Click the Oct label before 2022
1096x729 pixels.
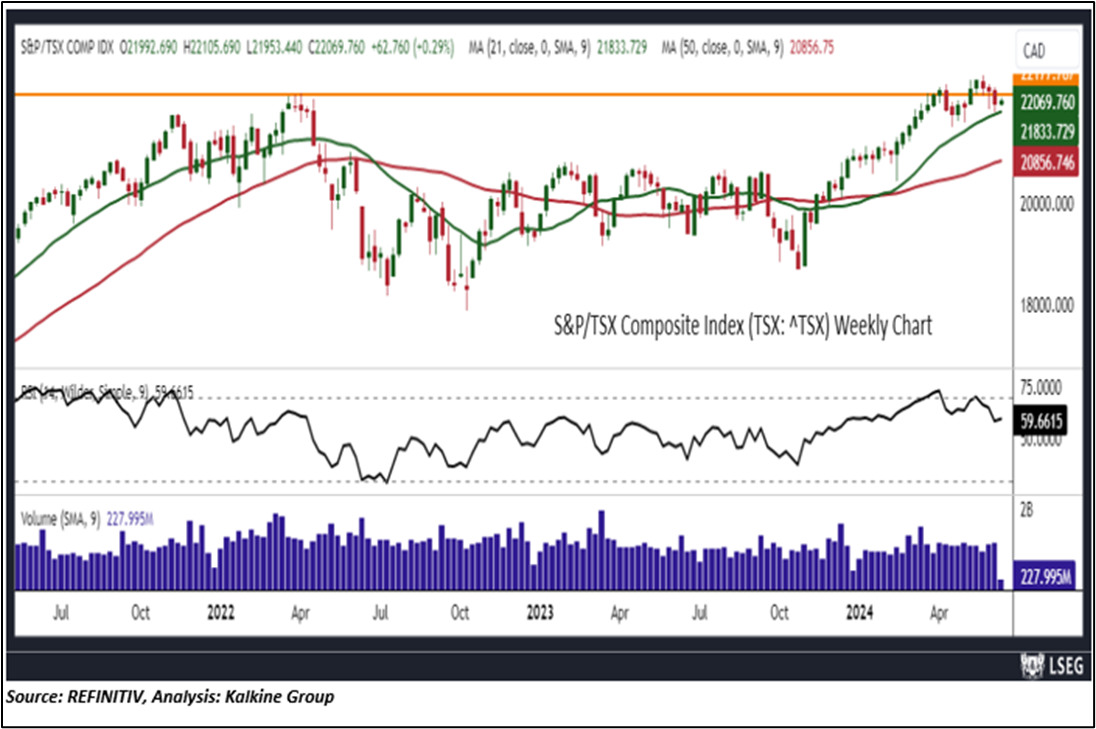click(x=140, y=612)
